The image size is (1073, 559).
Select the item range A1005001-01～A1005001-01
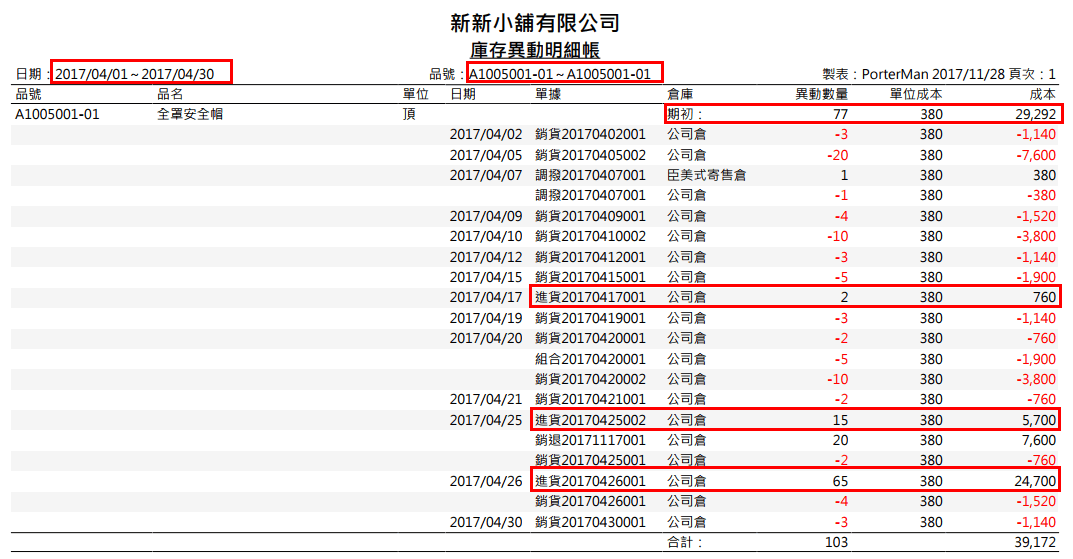[560, 74]
